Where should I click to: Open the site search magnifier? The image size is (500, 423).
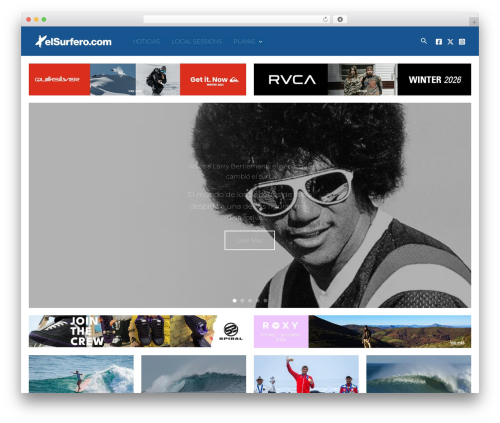[x=424, y=41]
